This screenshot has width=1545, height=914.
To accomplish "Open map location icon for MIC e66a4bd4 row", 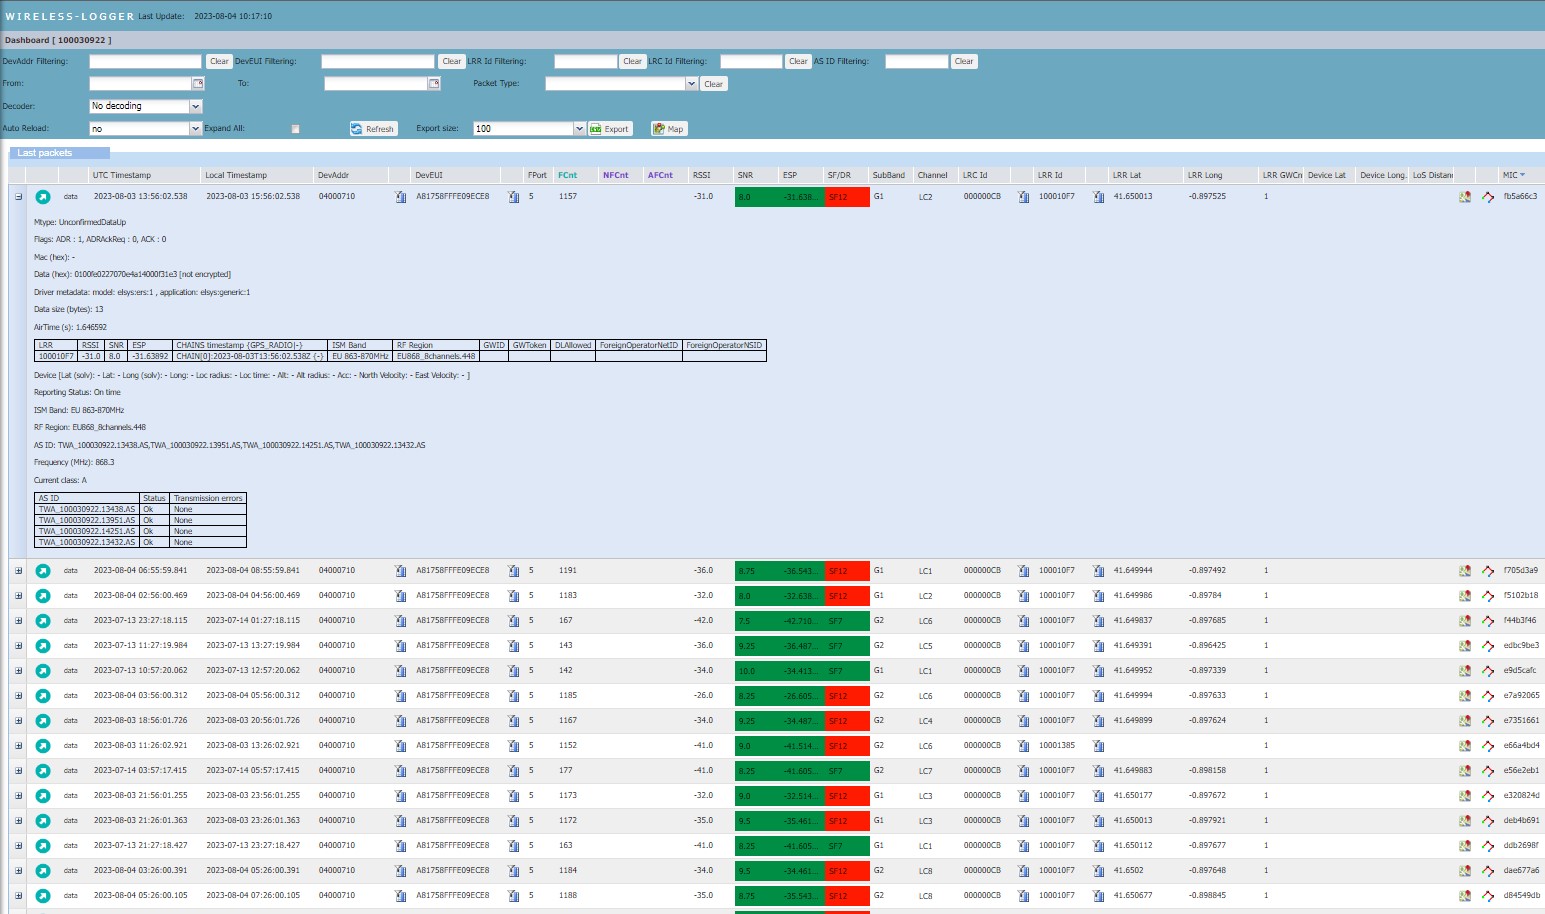I will pos(1464,746).
